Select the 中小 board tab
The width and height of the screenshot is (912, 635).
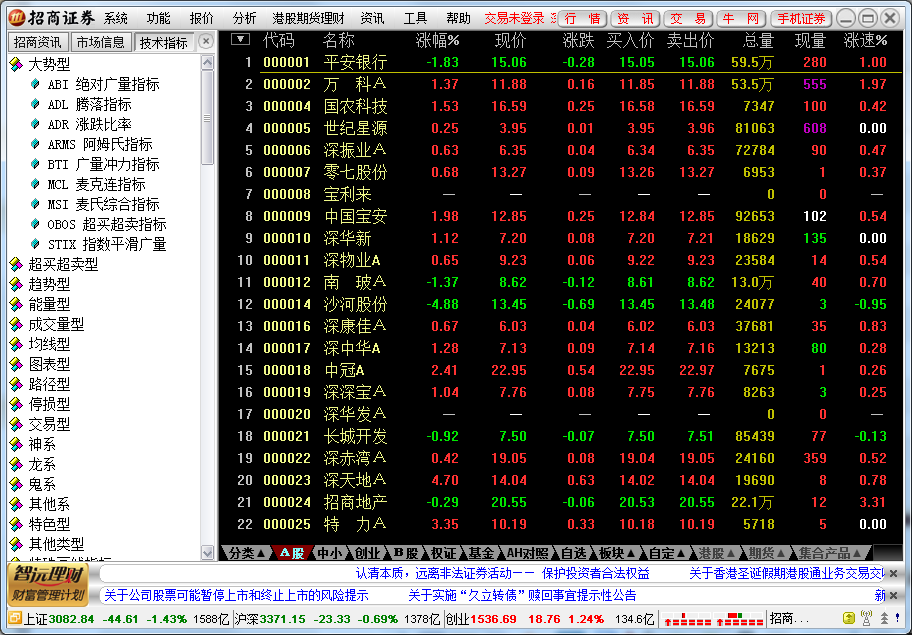[x=330, y=553]
